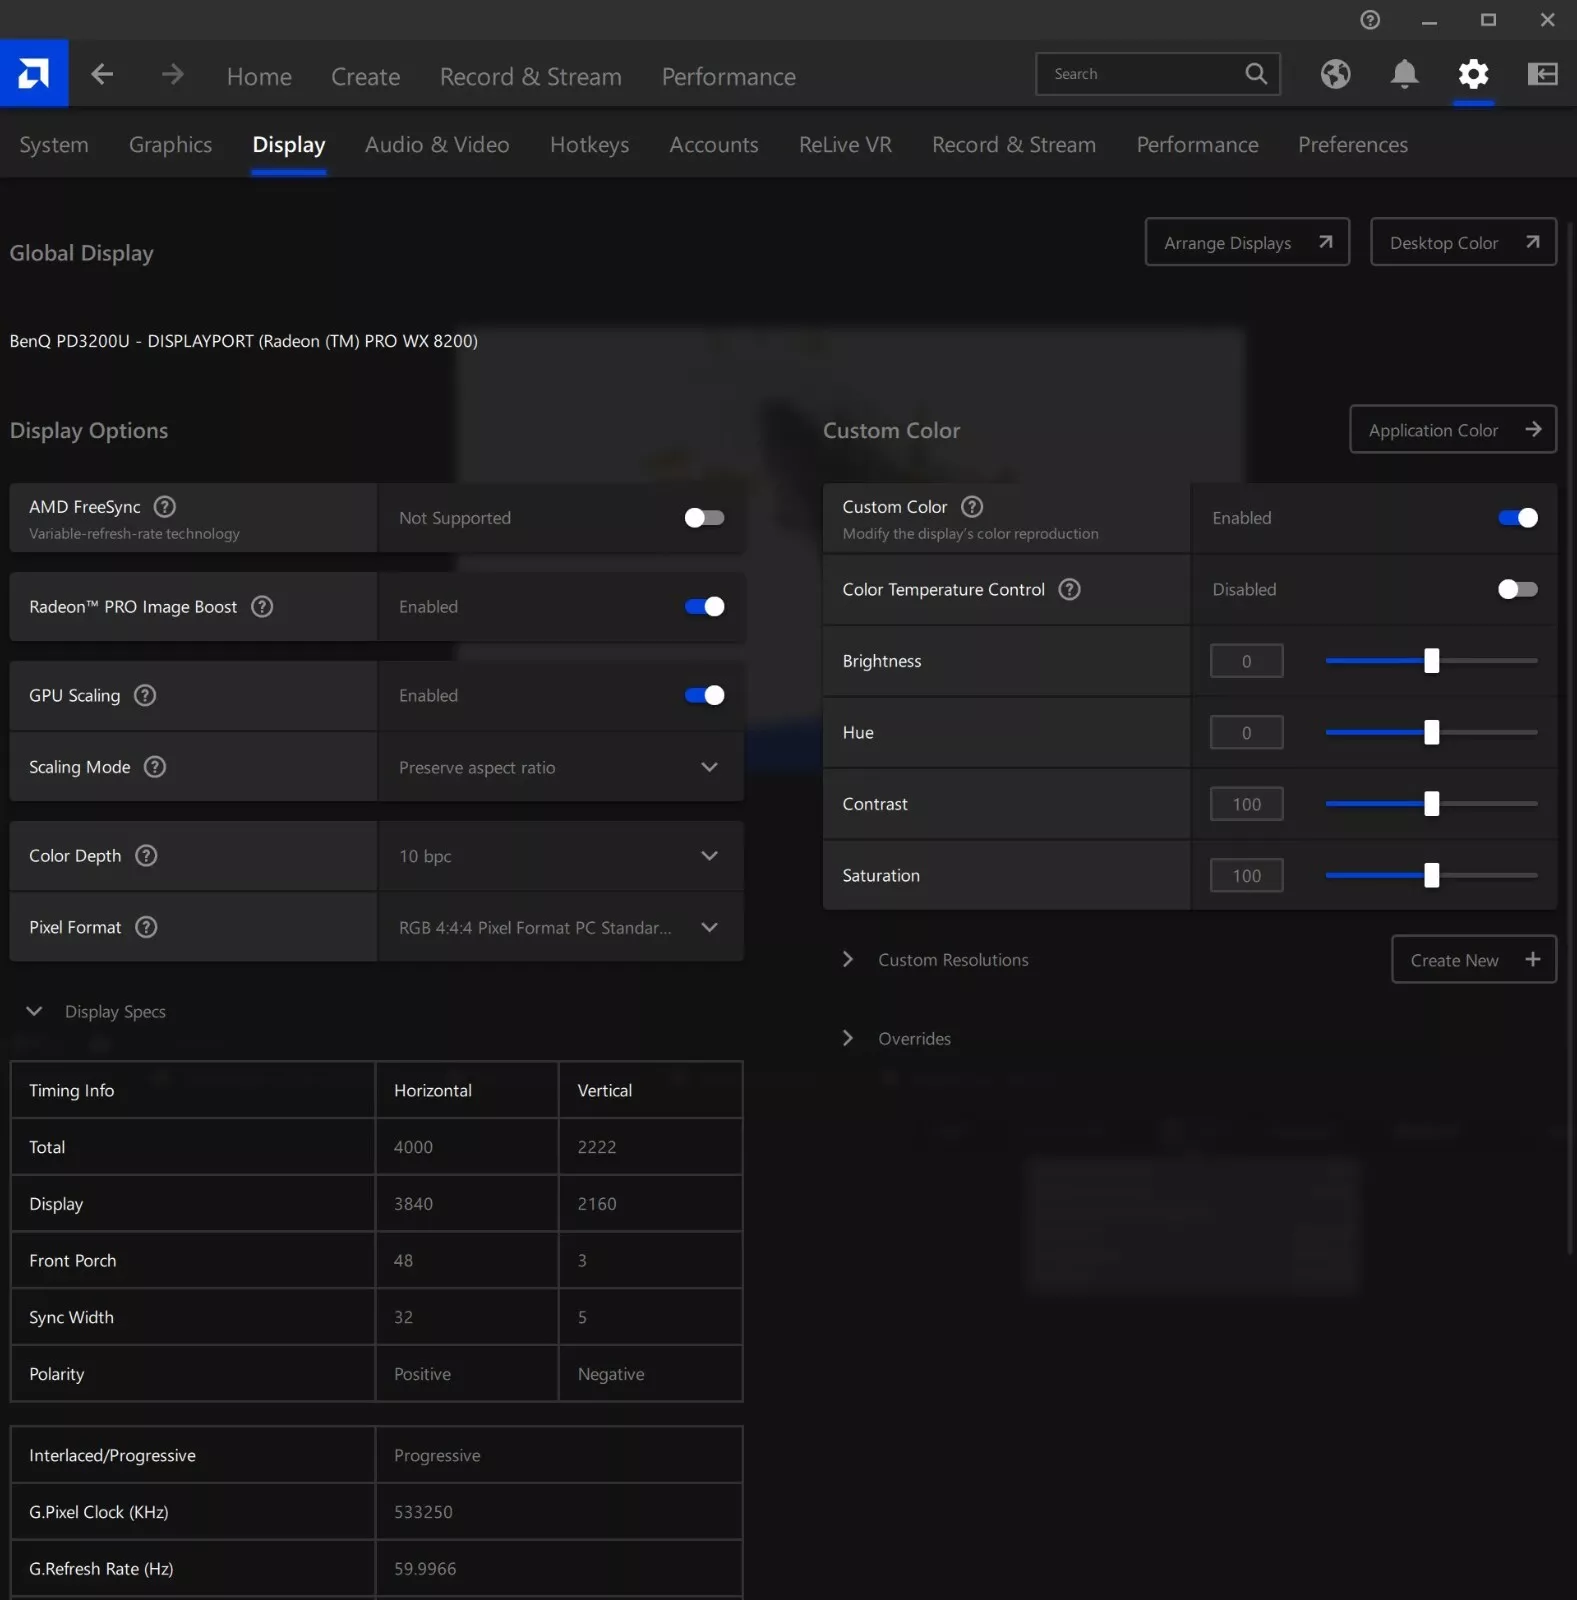Screen dimensions: 1577x1600
Task: Show help for Color Temperature Control
Action: pyautogui.click(x=1069, y=590)
